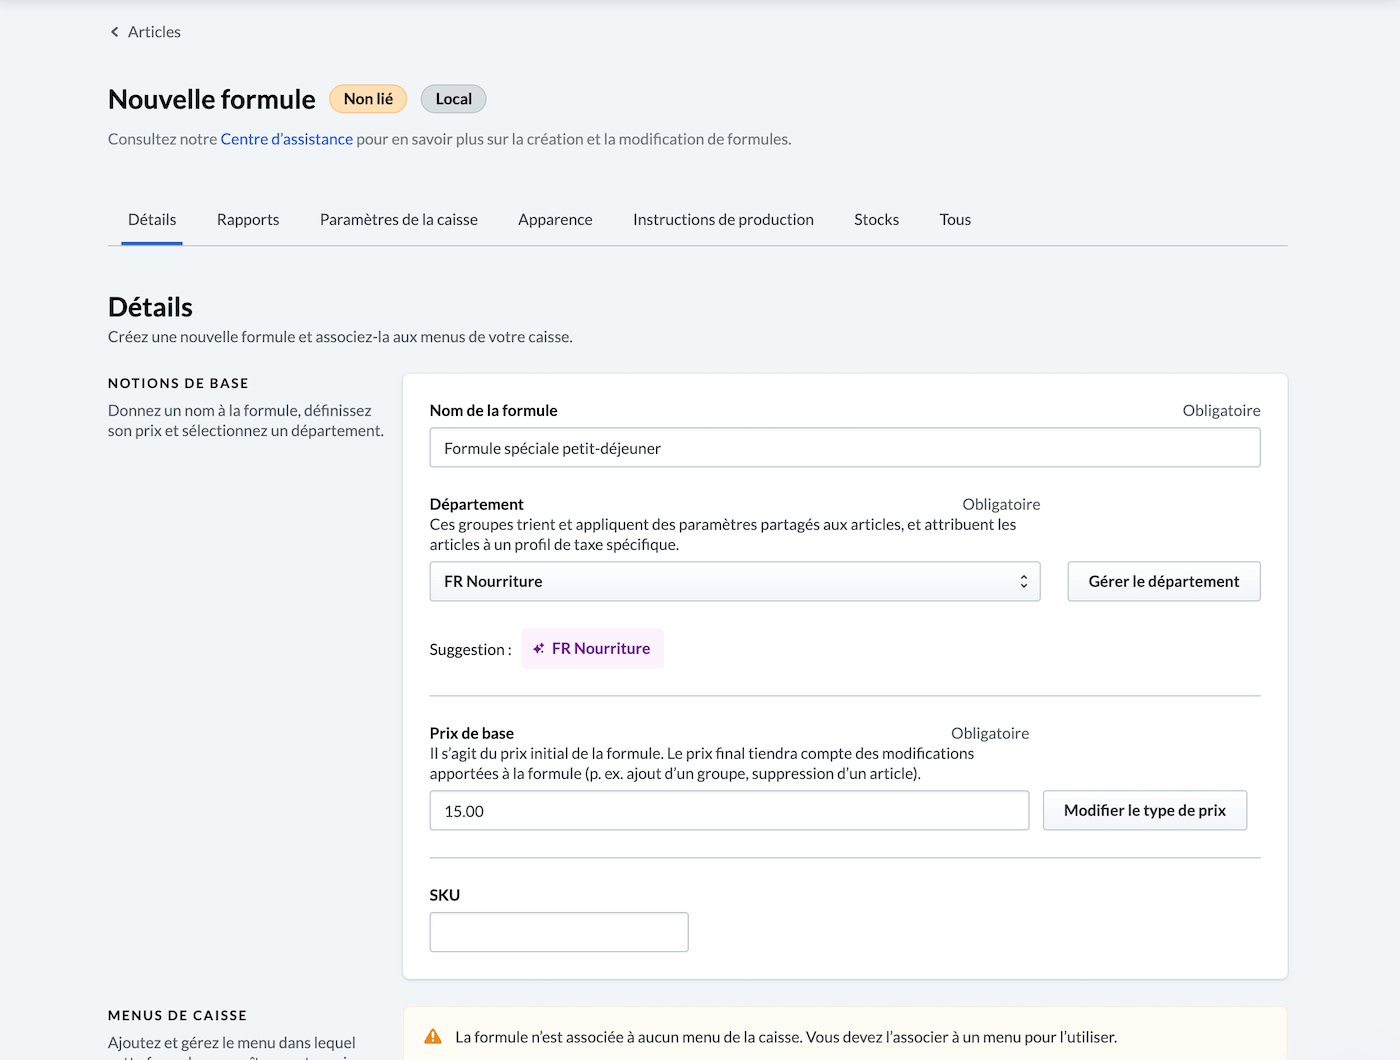The width and height of the screenshot is (1400, 1060).
Task: Click the sparkle icon in the suggestion chip
Action: point(539,649)
